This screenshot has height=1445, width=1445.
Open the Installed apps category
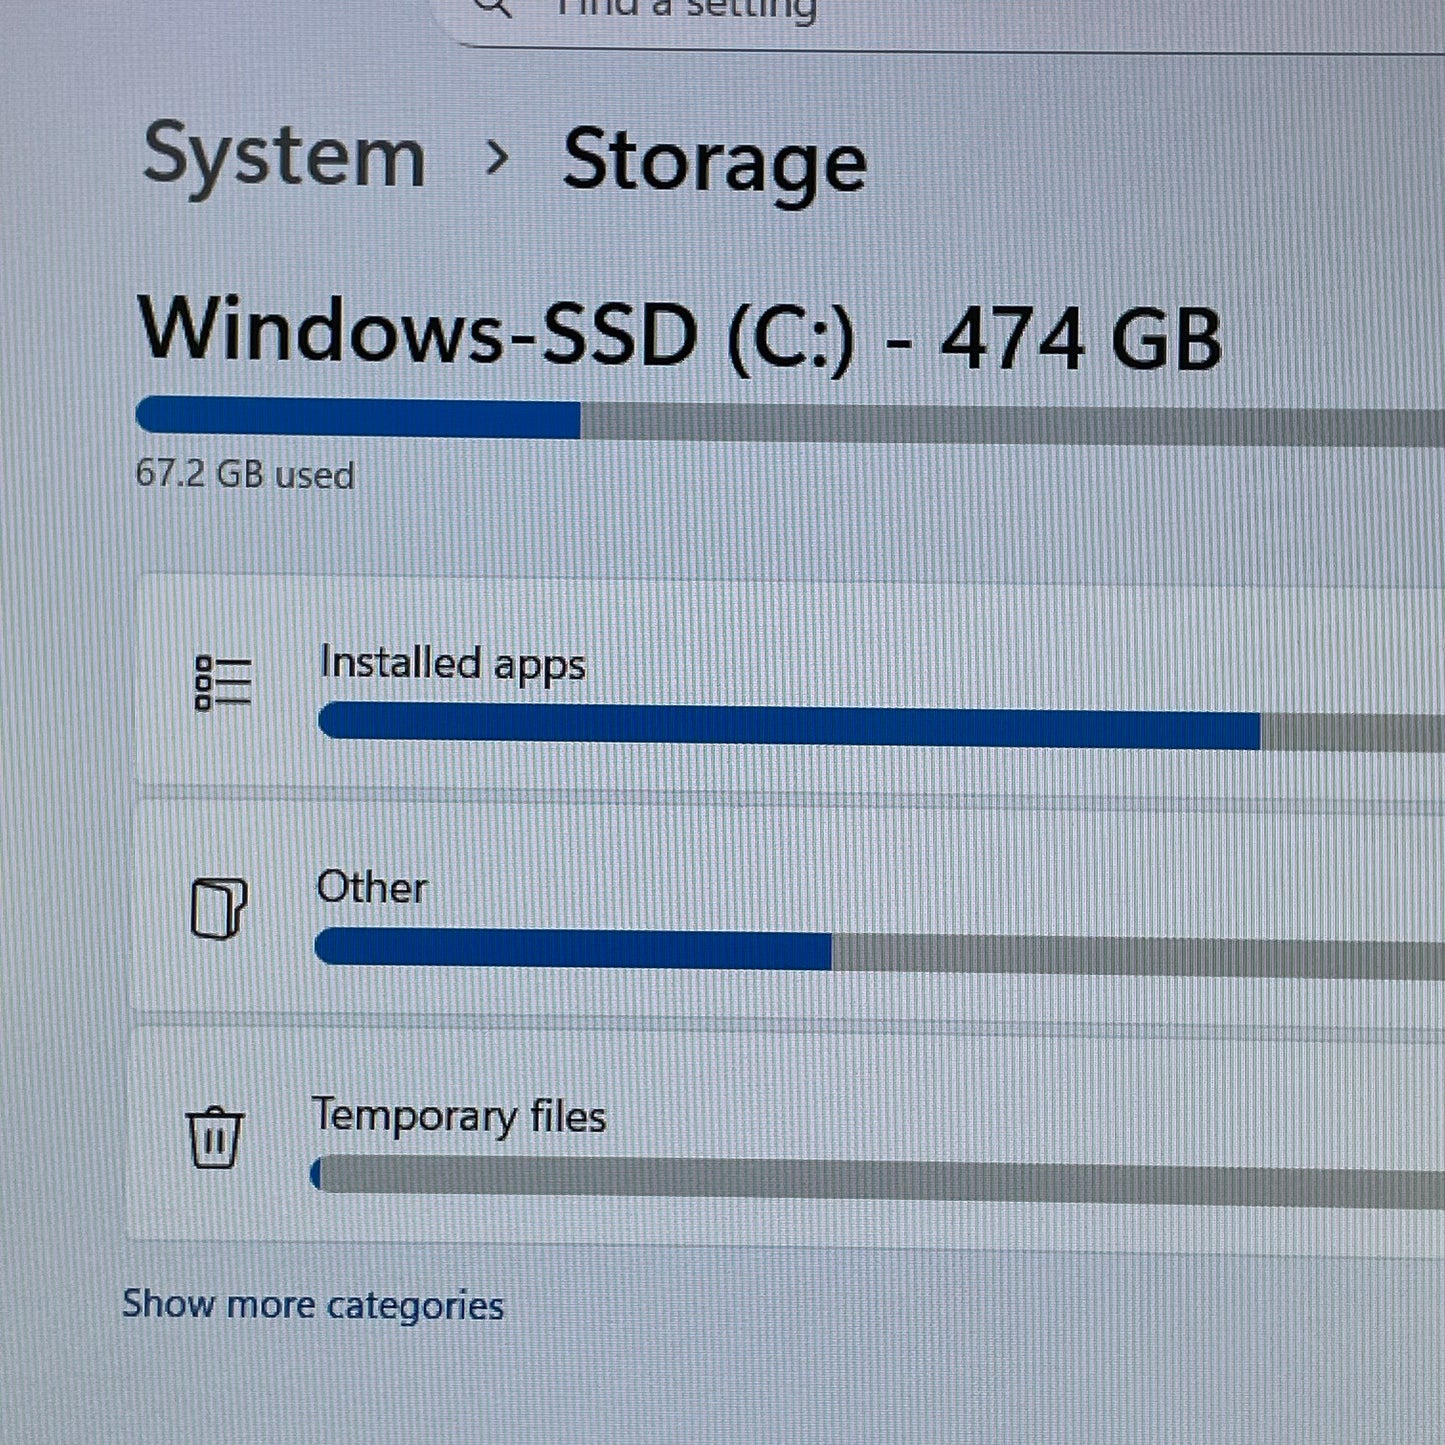click(453, 663)
